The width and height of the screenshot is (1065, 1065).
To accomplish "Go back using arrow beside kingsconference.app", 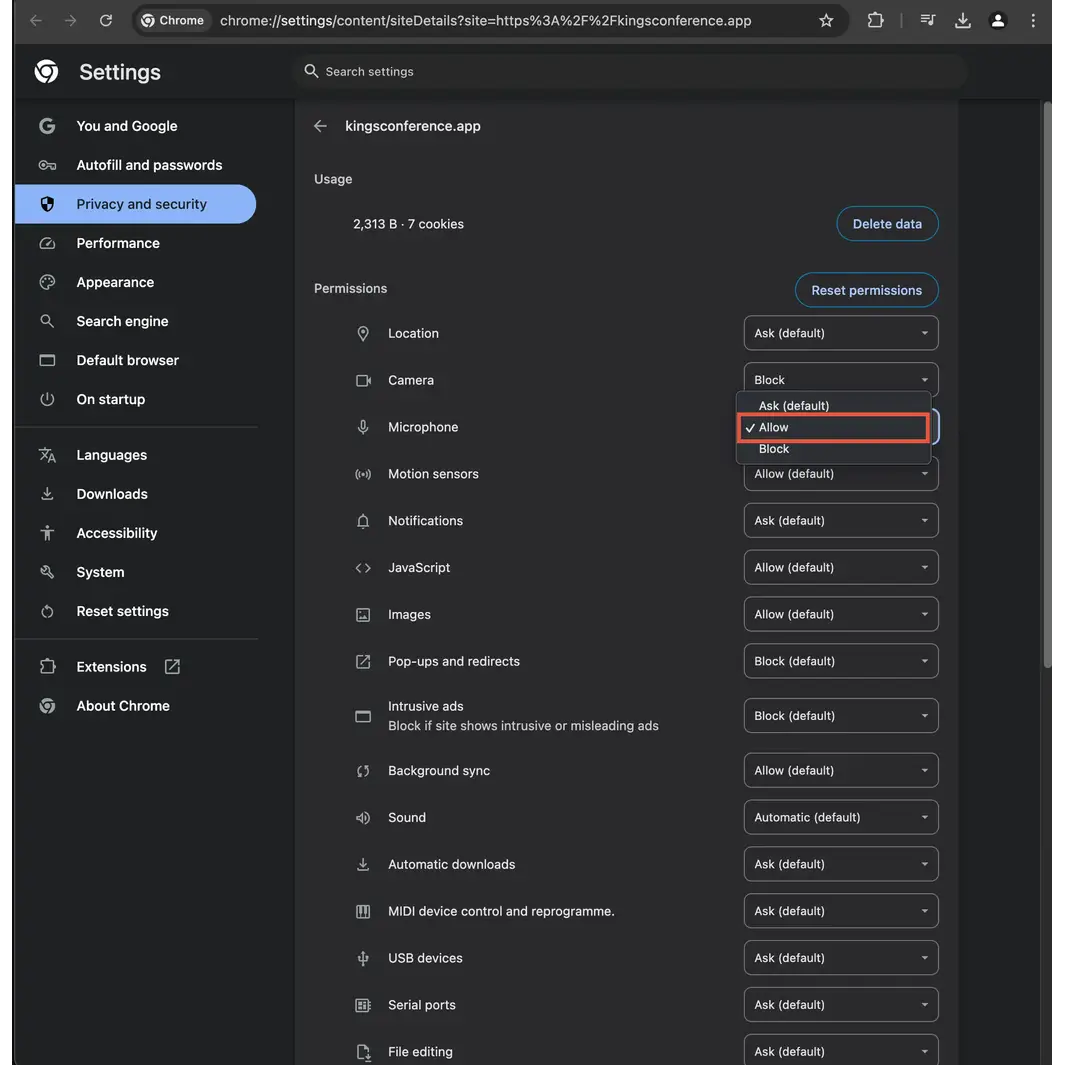I will (x=320, y=126).
